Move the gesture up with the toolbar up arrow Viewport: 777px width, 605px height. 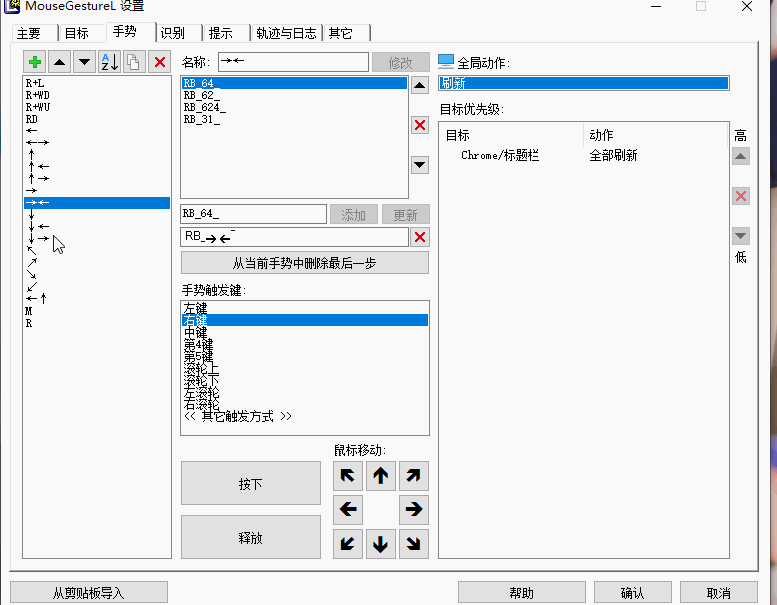(60, 62)
